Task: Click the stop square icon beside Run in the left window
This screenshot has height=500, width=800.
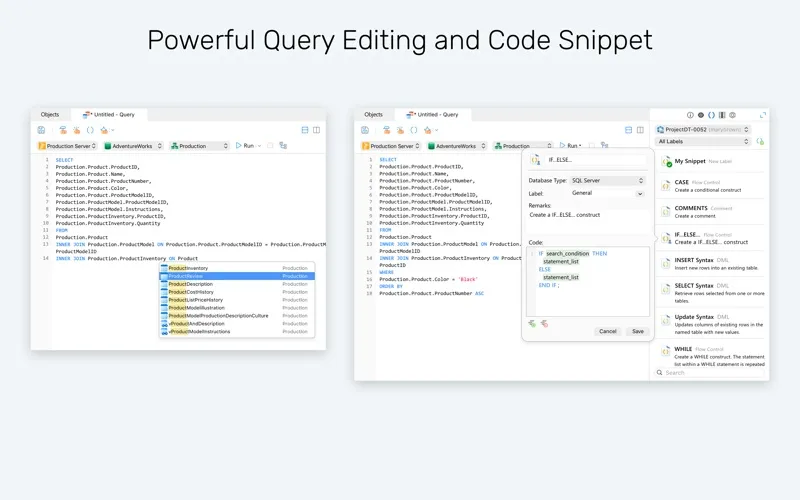Action: 270,146
